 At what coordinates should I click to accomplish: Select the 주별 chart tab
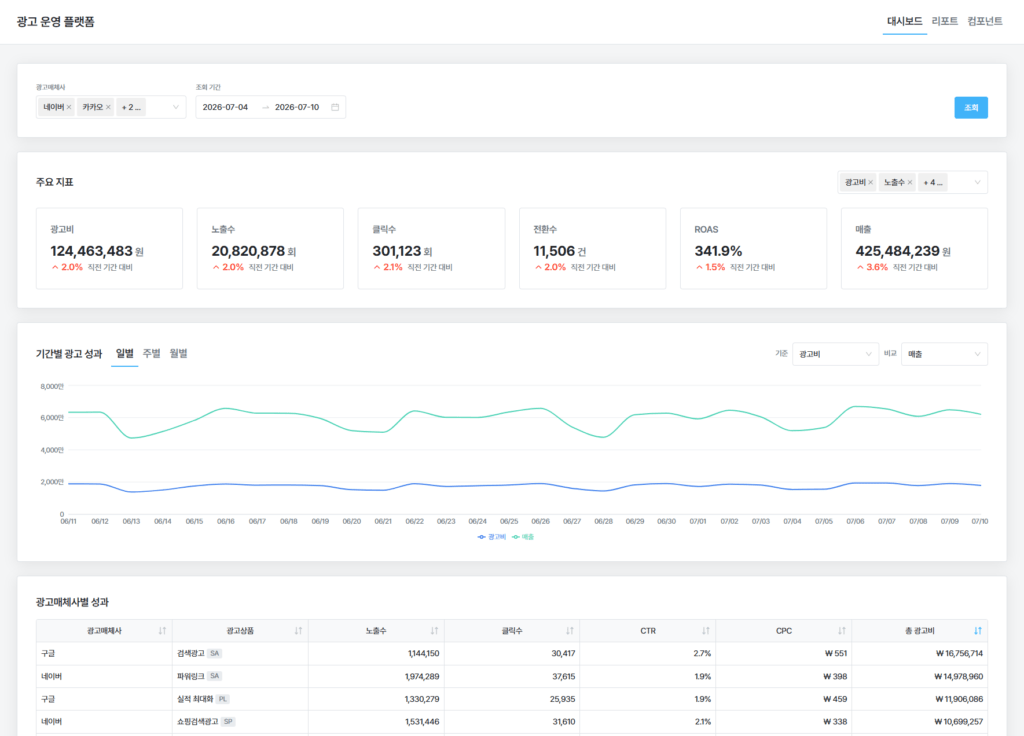(152, 353)
